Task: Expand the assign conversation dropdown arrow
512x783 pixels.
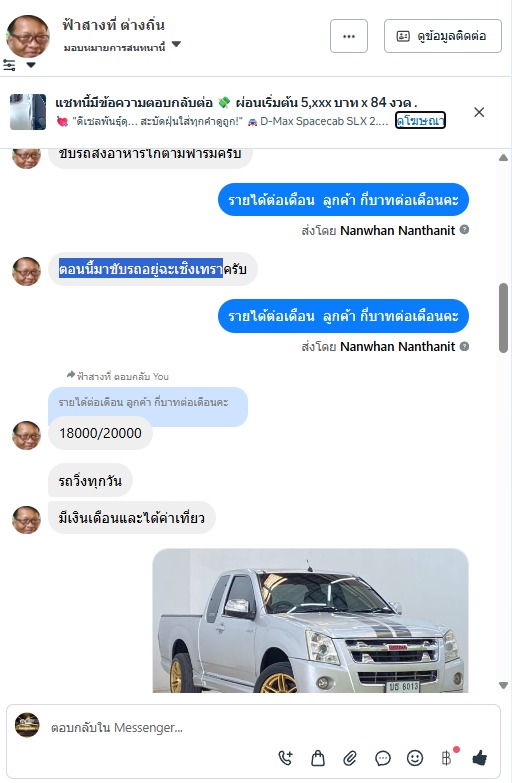Action: (x=176, y=44)
